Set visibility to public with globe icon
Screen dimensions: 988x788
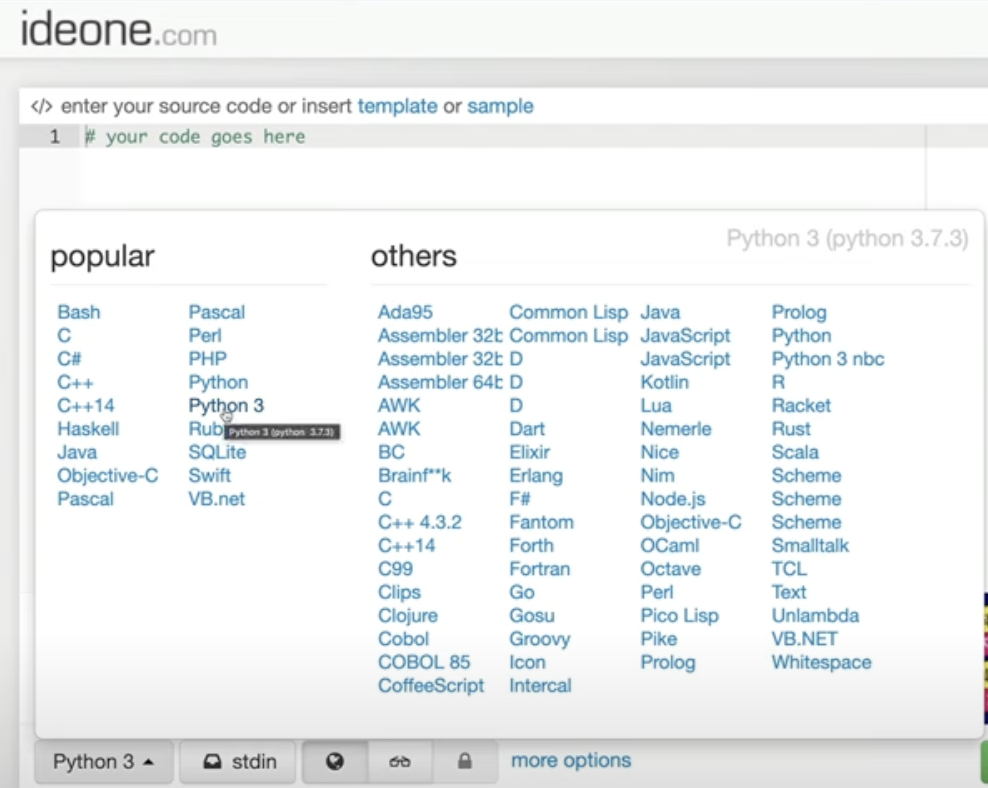click(x=335, y=762)
